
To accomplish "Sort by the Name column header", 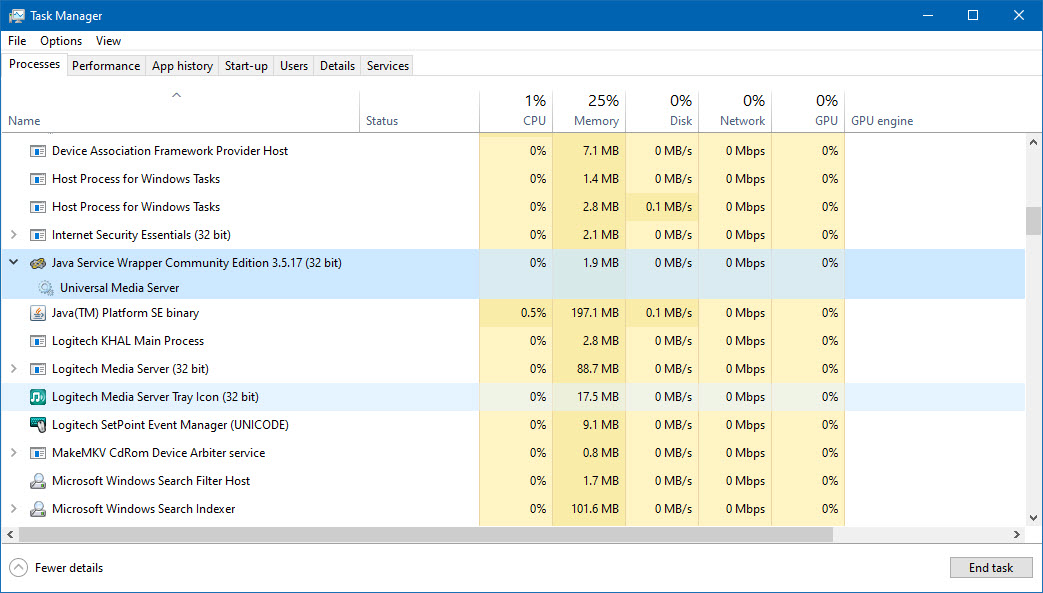I will 180,111.
